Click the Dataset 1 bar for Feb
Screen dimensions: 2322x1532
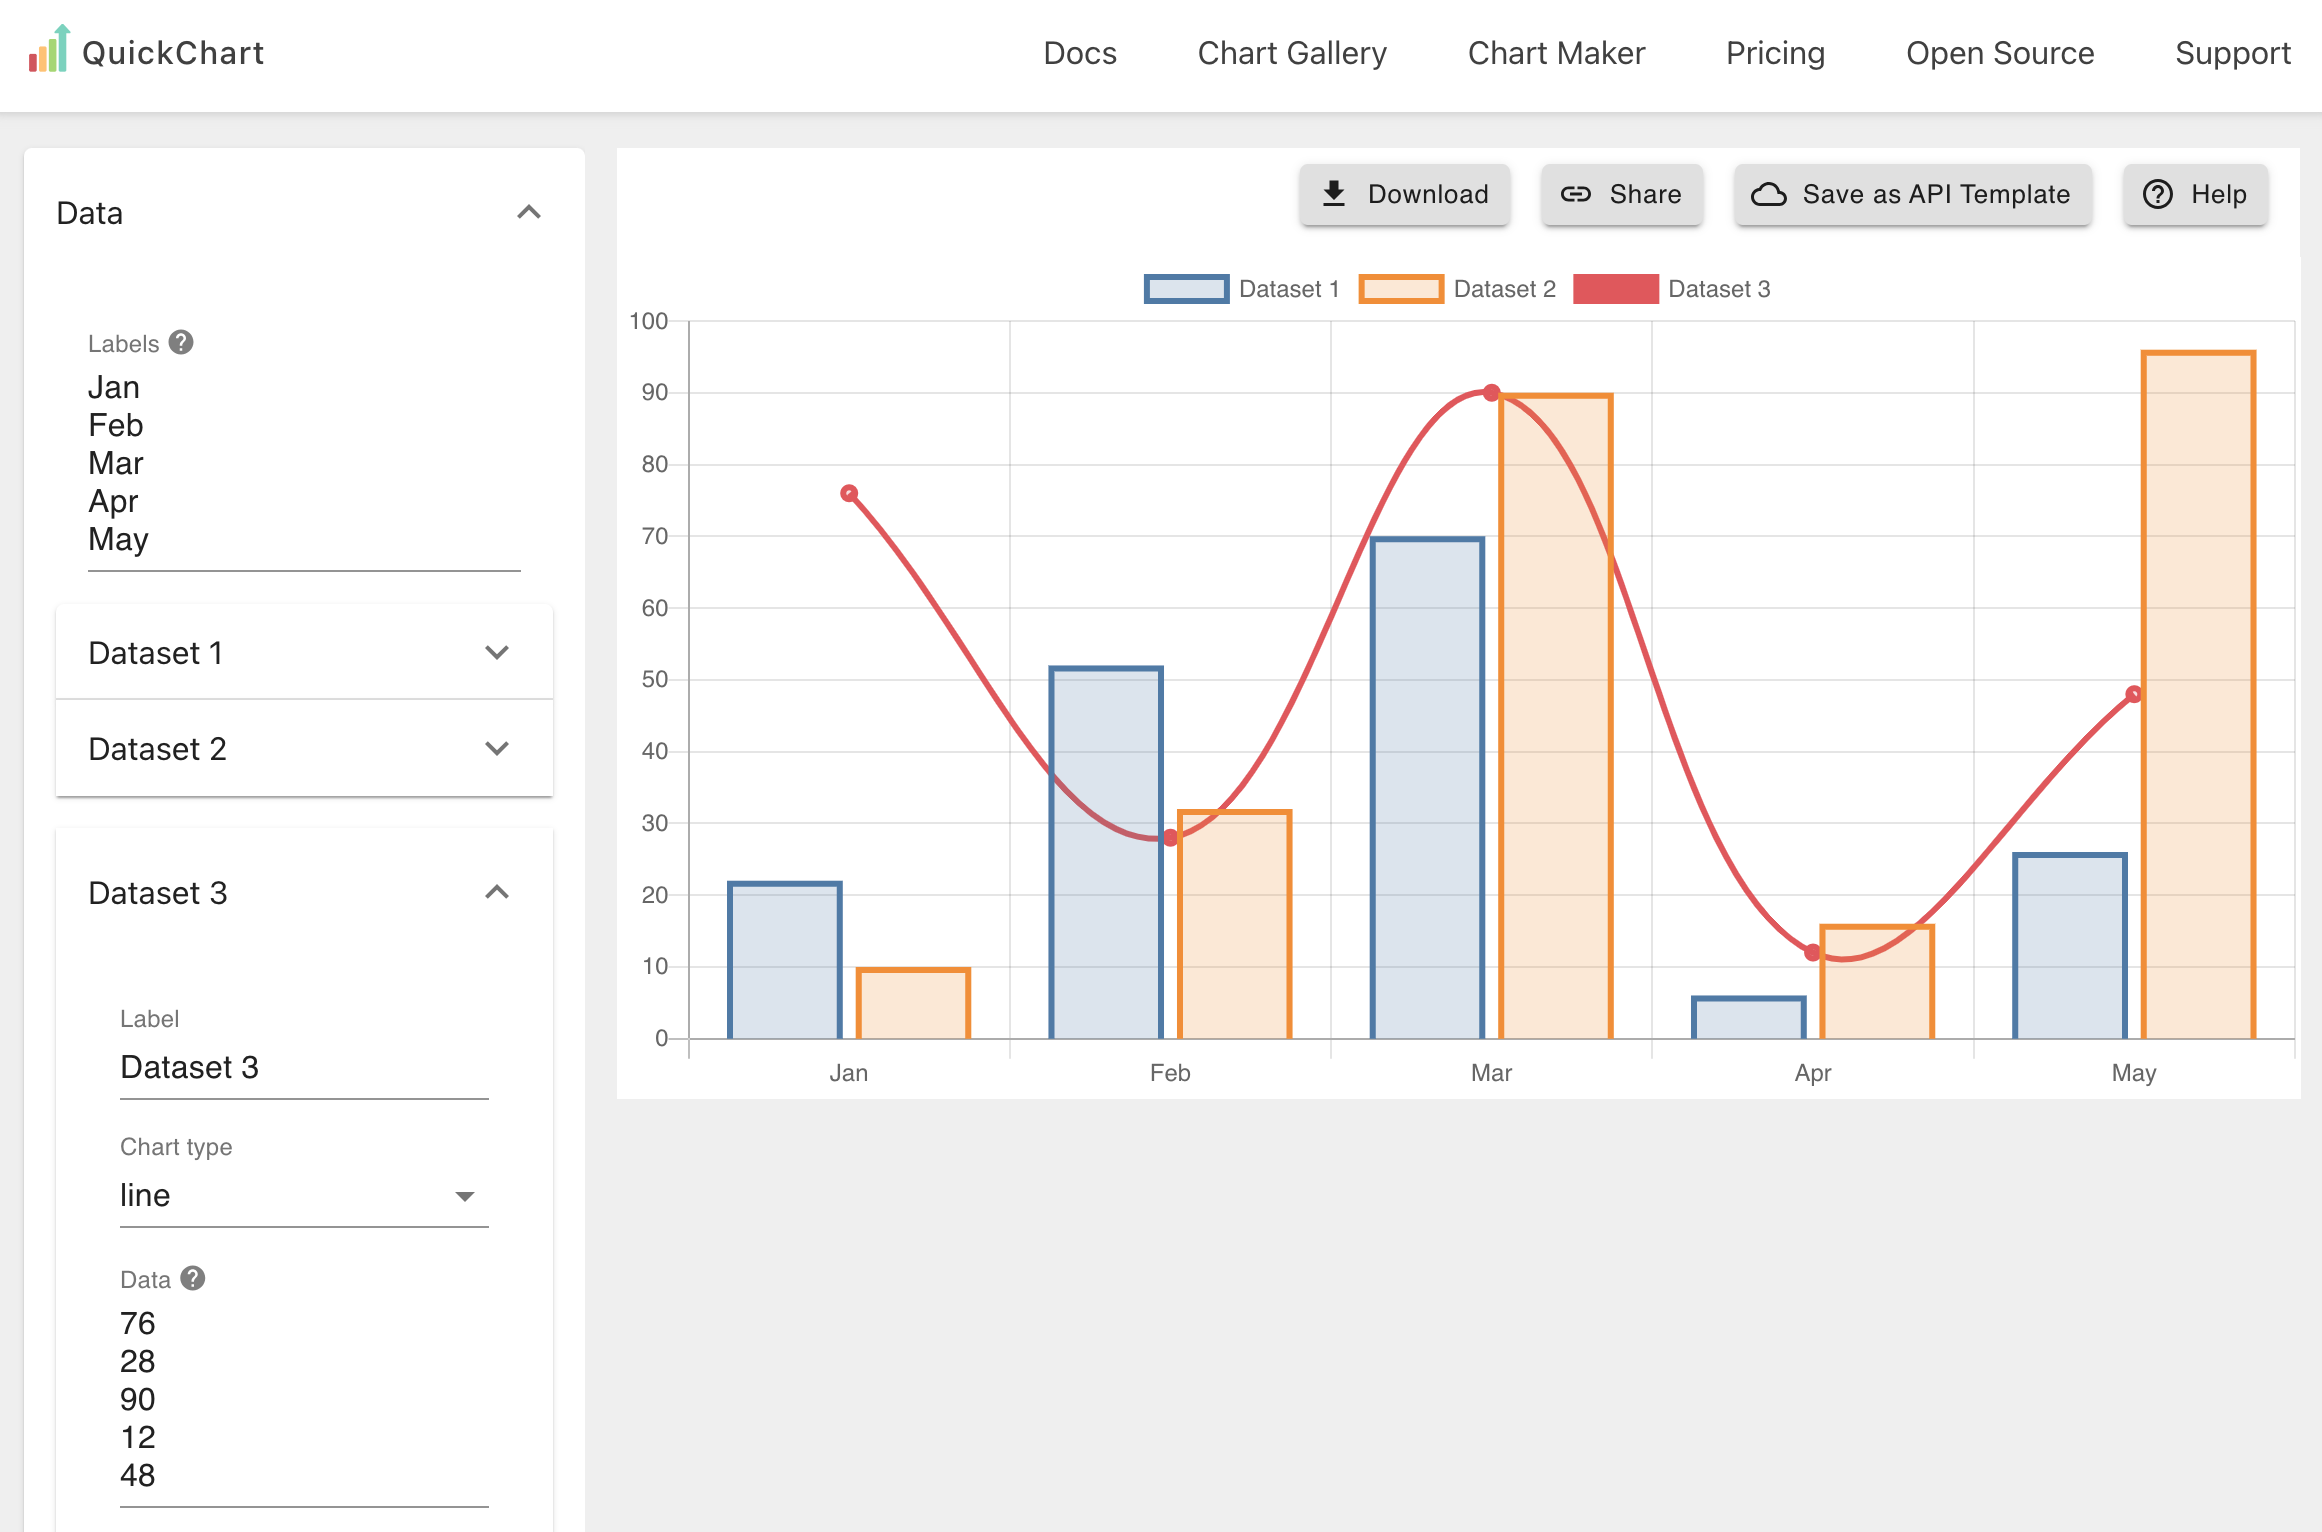pos(1106,853)
